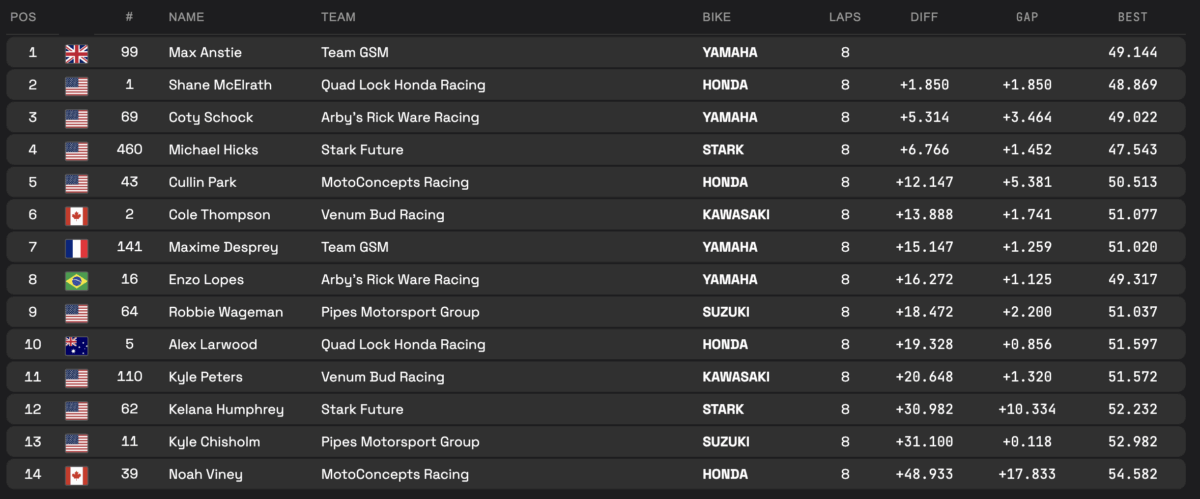The image size is (1200, 499).
Task: Click the French flag beside Maxime Desprey
Action: click(77, 248)
